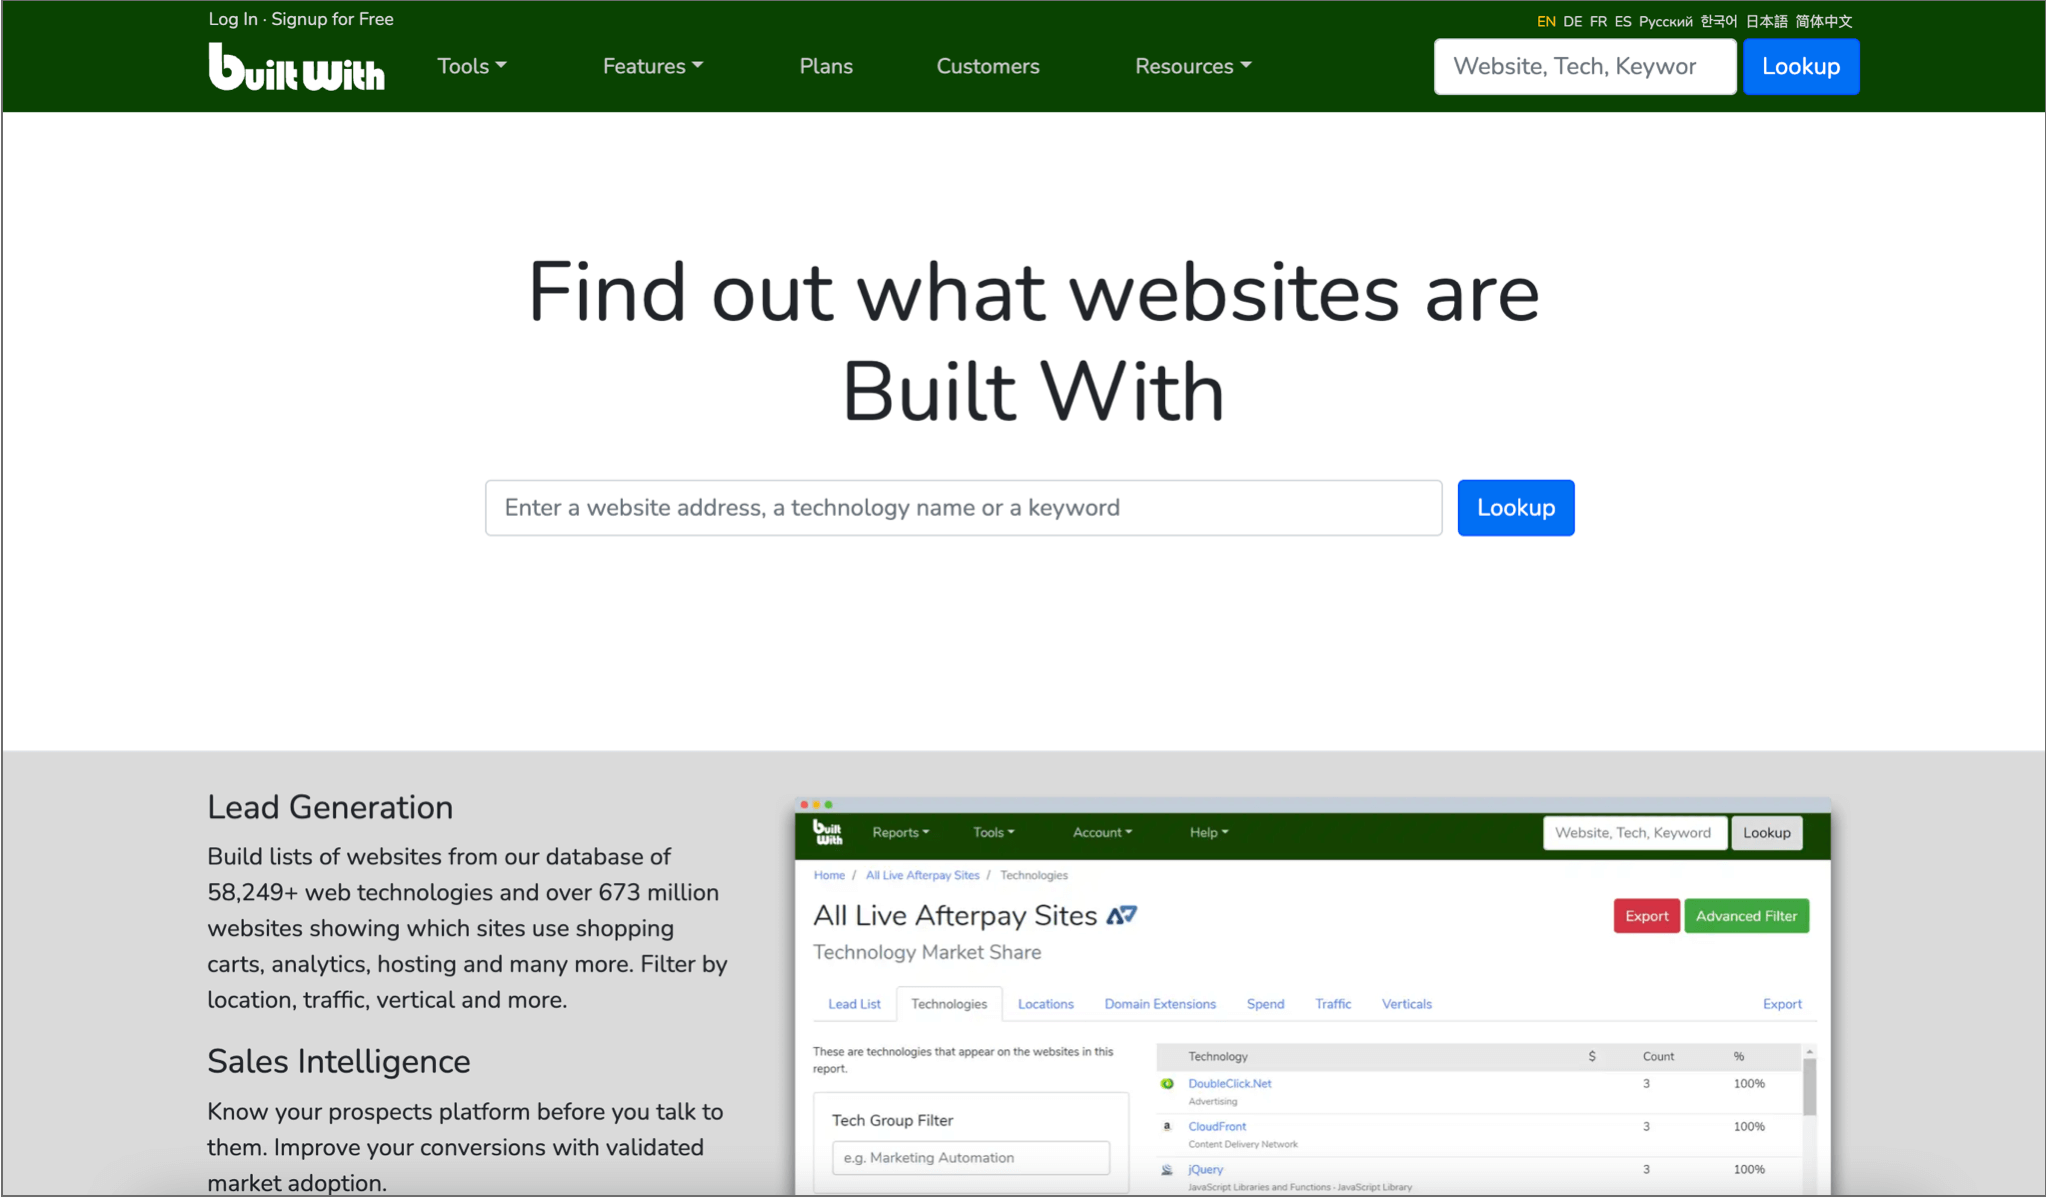2046x1198 pixels.
Task: Open the Tools dropdown menu
Action: [471, 66]
